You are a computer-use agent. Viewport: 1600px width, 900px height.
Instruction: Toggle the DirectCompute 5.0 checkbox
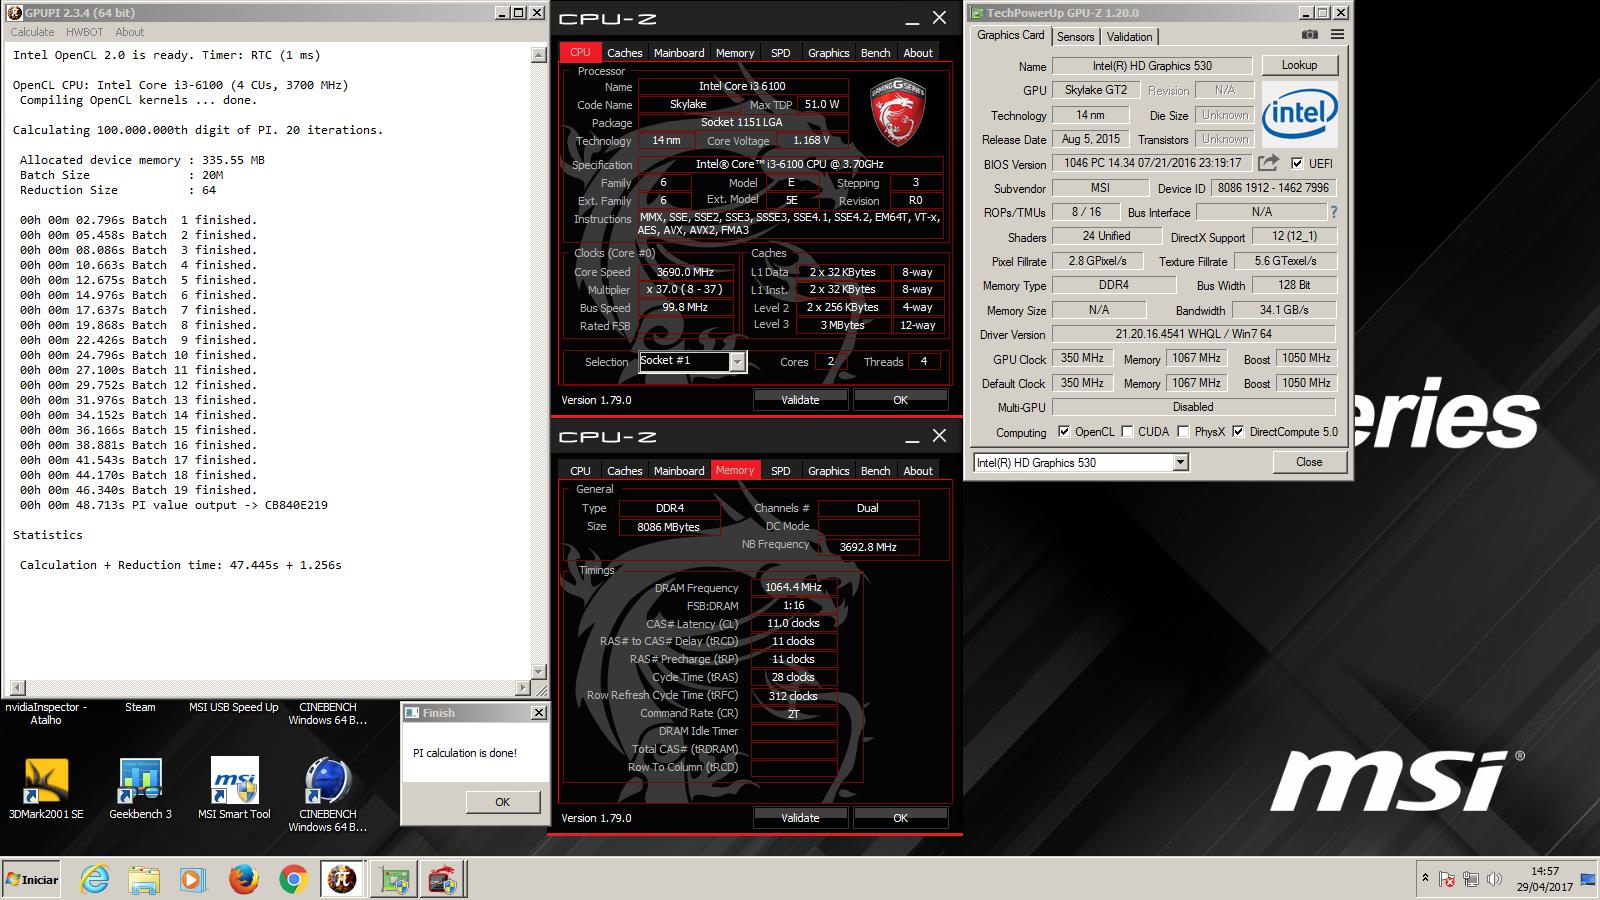pyautogui.click(x=1238, y=432)
